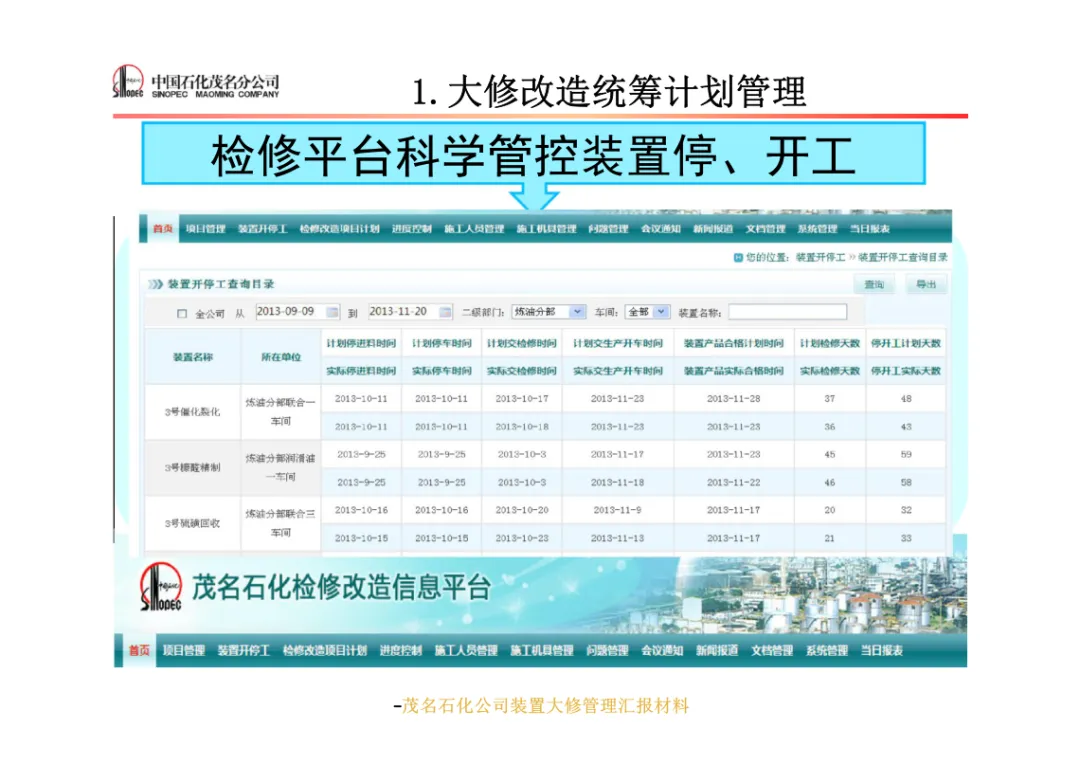Tick the 全公司 checkbox
1080x765 pixels.
click(x=182, y=313)
